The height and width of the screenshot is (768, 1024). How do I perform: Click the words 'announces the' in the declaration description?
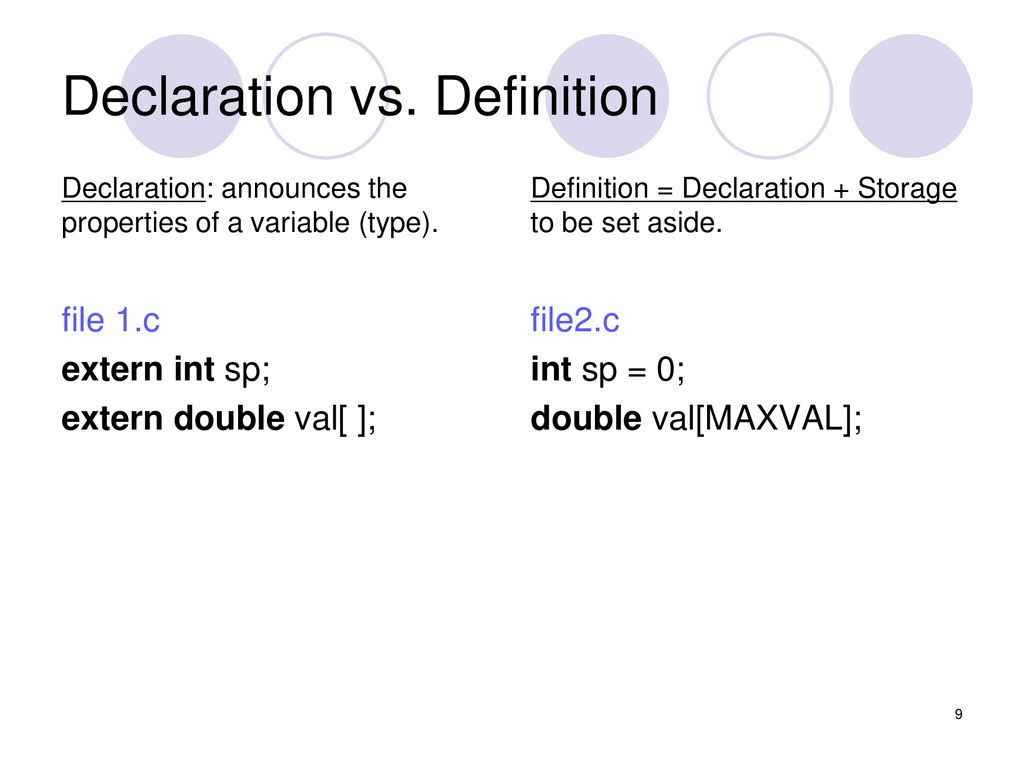tap(314, 189)
